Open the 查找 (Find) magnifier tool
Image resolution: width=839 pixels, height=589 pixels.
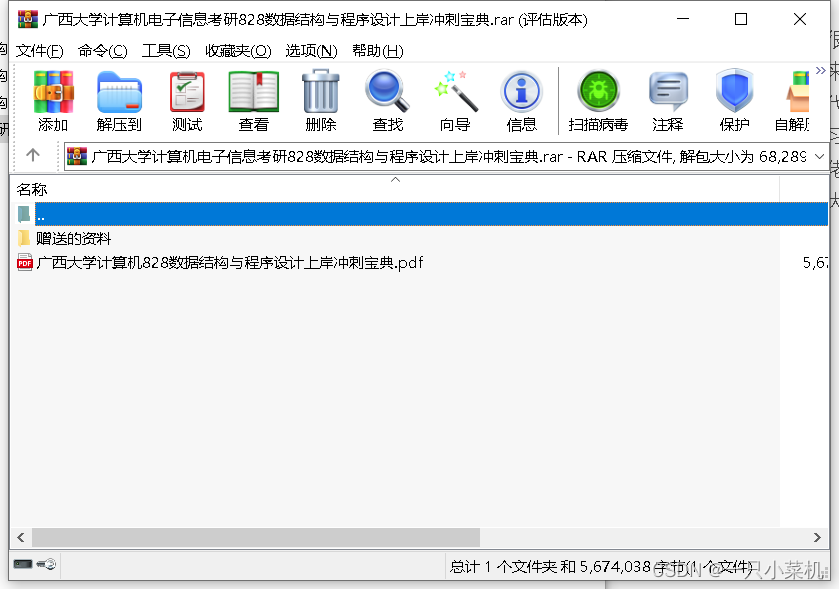(x=387, y=101)
